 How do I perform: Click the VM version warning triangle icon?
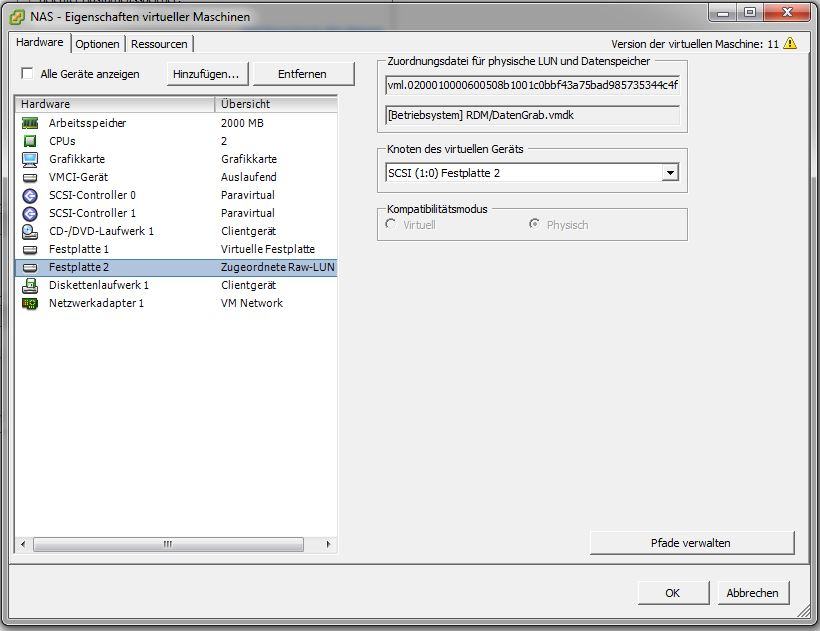(790, 43)
